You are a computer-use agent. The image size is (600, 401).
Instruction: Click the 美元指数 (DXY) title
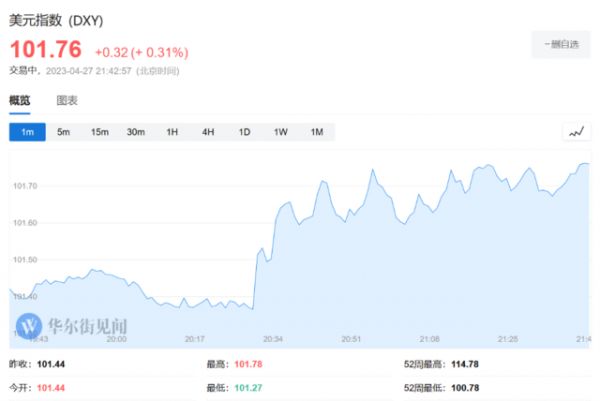point(56,20)
